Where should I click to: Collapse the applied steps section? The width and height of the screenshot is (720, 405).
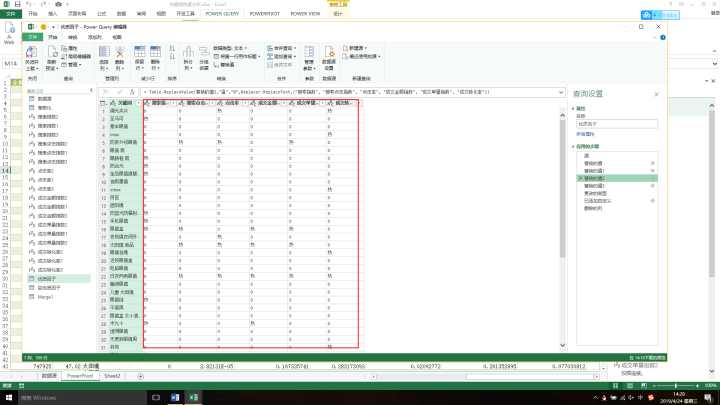point(574,146)
